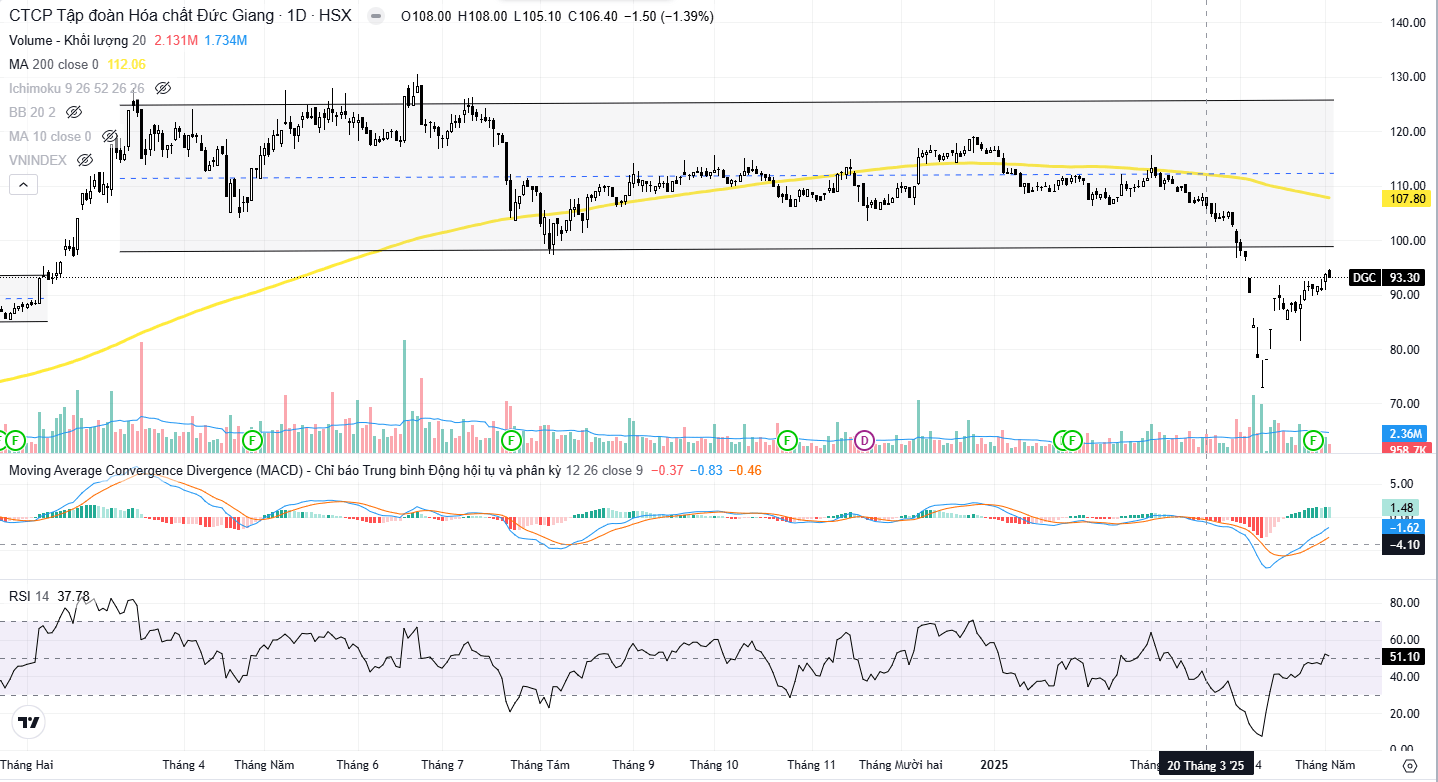Select the red 2.131M volume value
Image resolution: width=1438 pixels, height=782 pixels.
click(x=175, y=40)
